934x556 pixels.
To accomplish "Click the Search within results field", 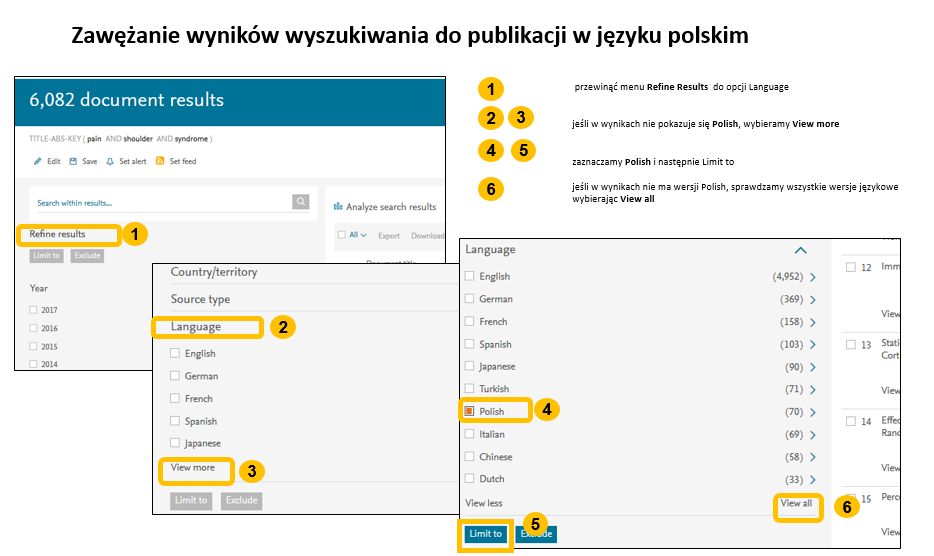I will pos(160,203).
